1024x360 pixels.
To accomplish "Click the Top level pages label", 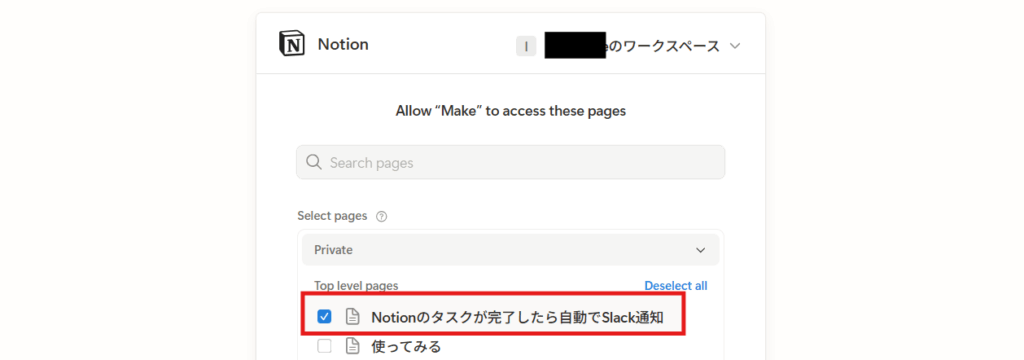I will point(356,286).
